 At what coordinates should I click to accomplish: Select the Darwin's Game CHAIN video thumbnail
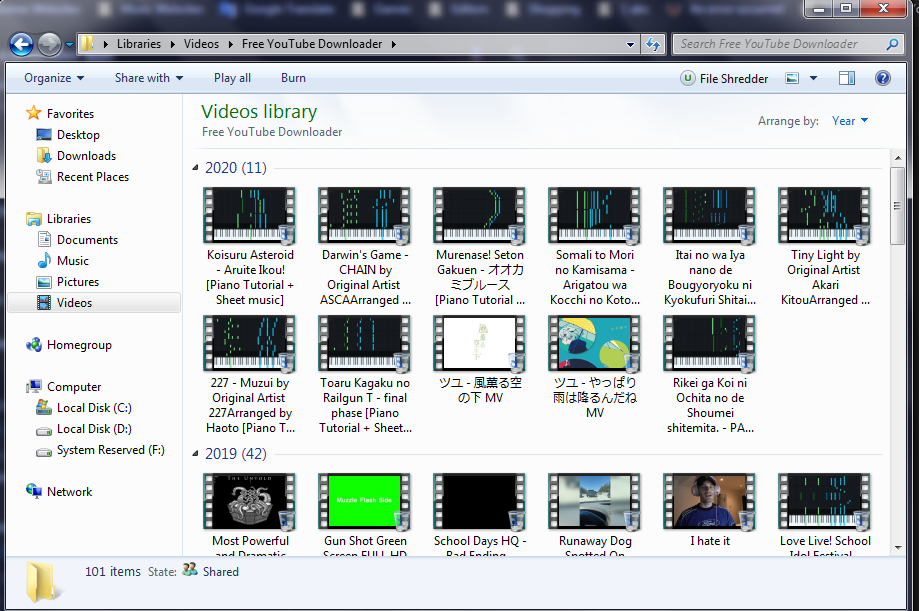pyautogui.click(x=364, y=216)
